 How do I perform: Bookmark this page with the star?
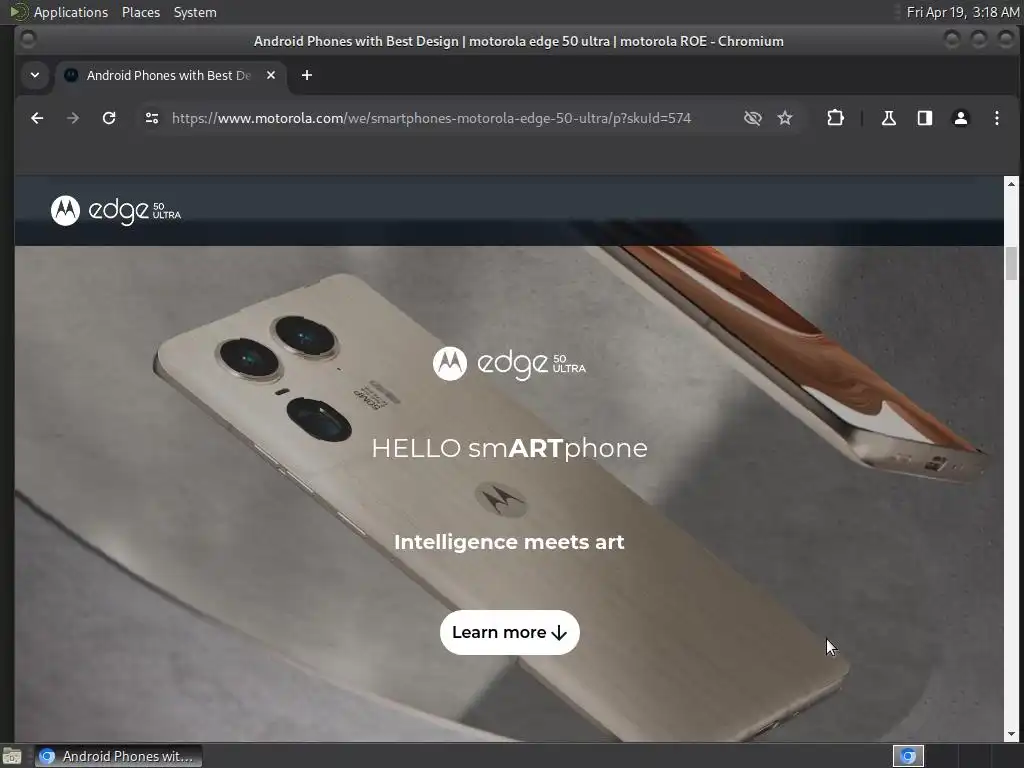785,118
